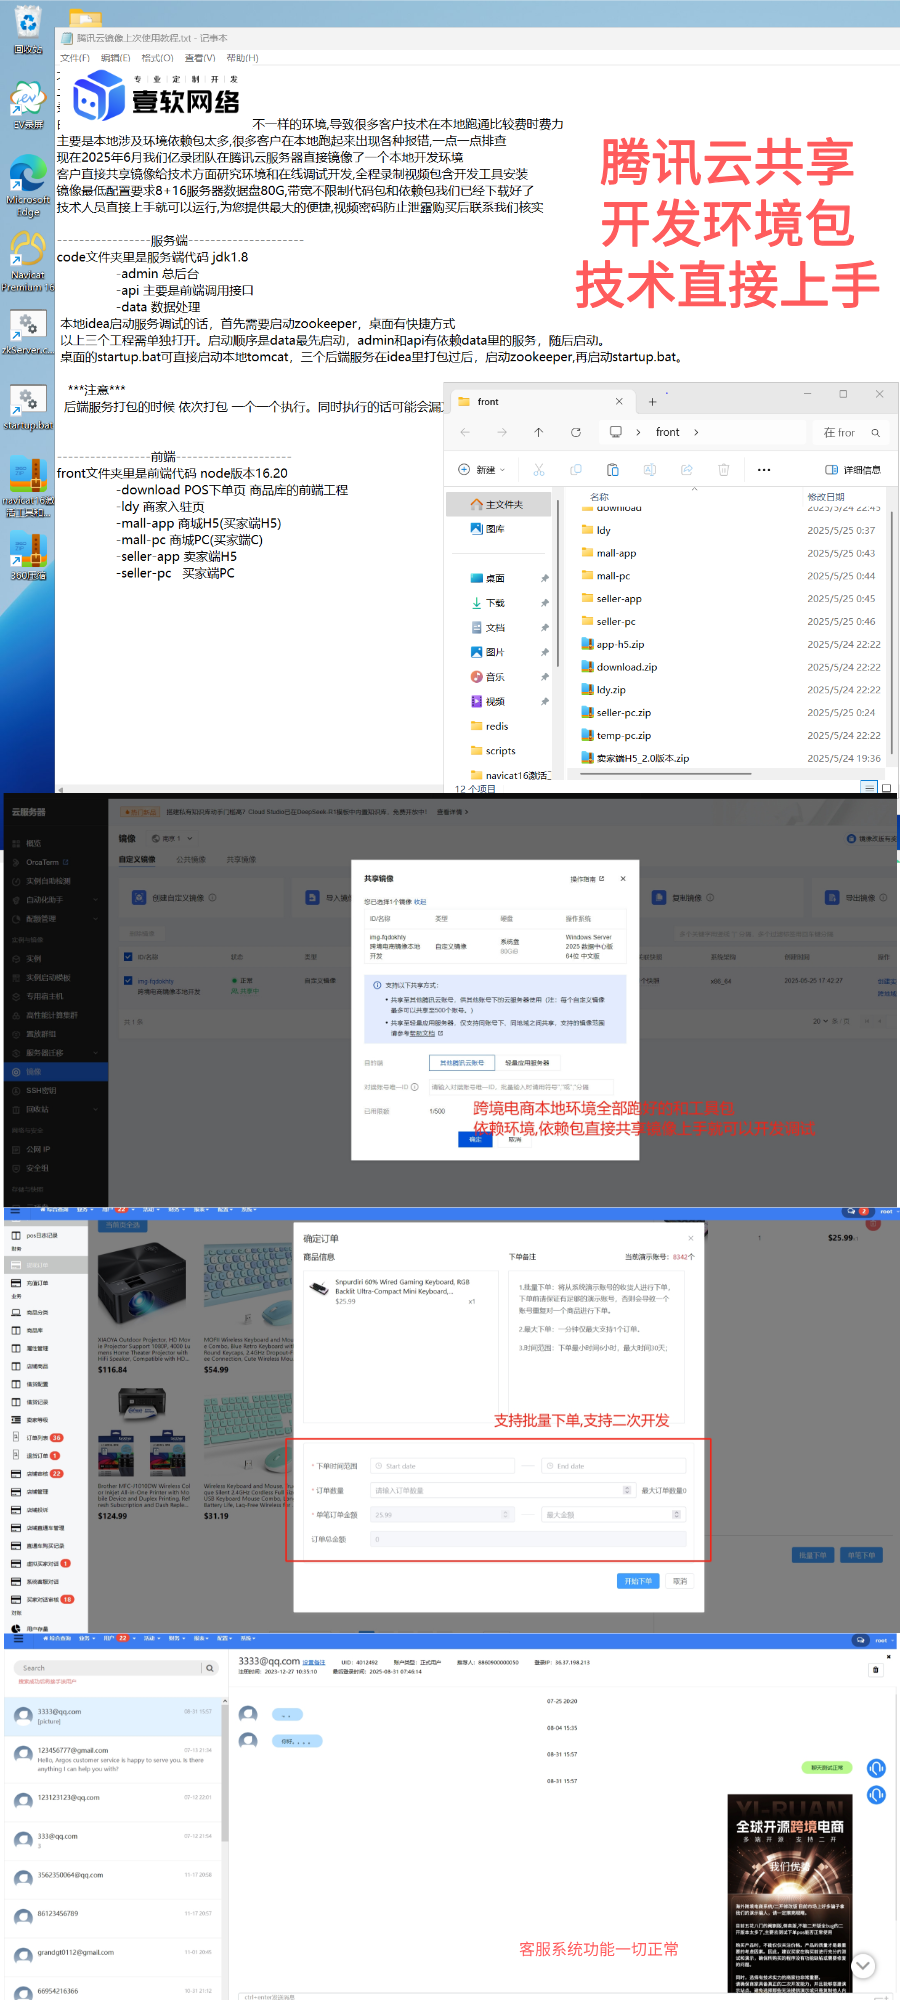The image size is (900, 2000).
Task: Add a new tab in File Explorer
Action: 652,402
